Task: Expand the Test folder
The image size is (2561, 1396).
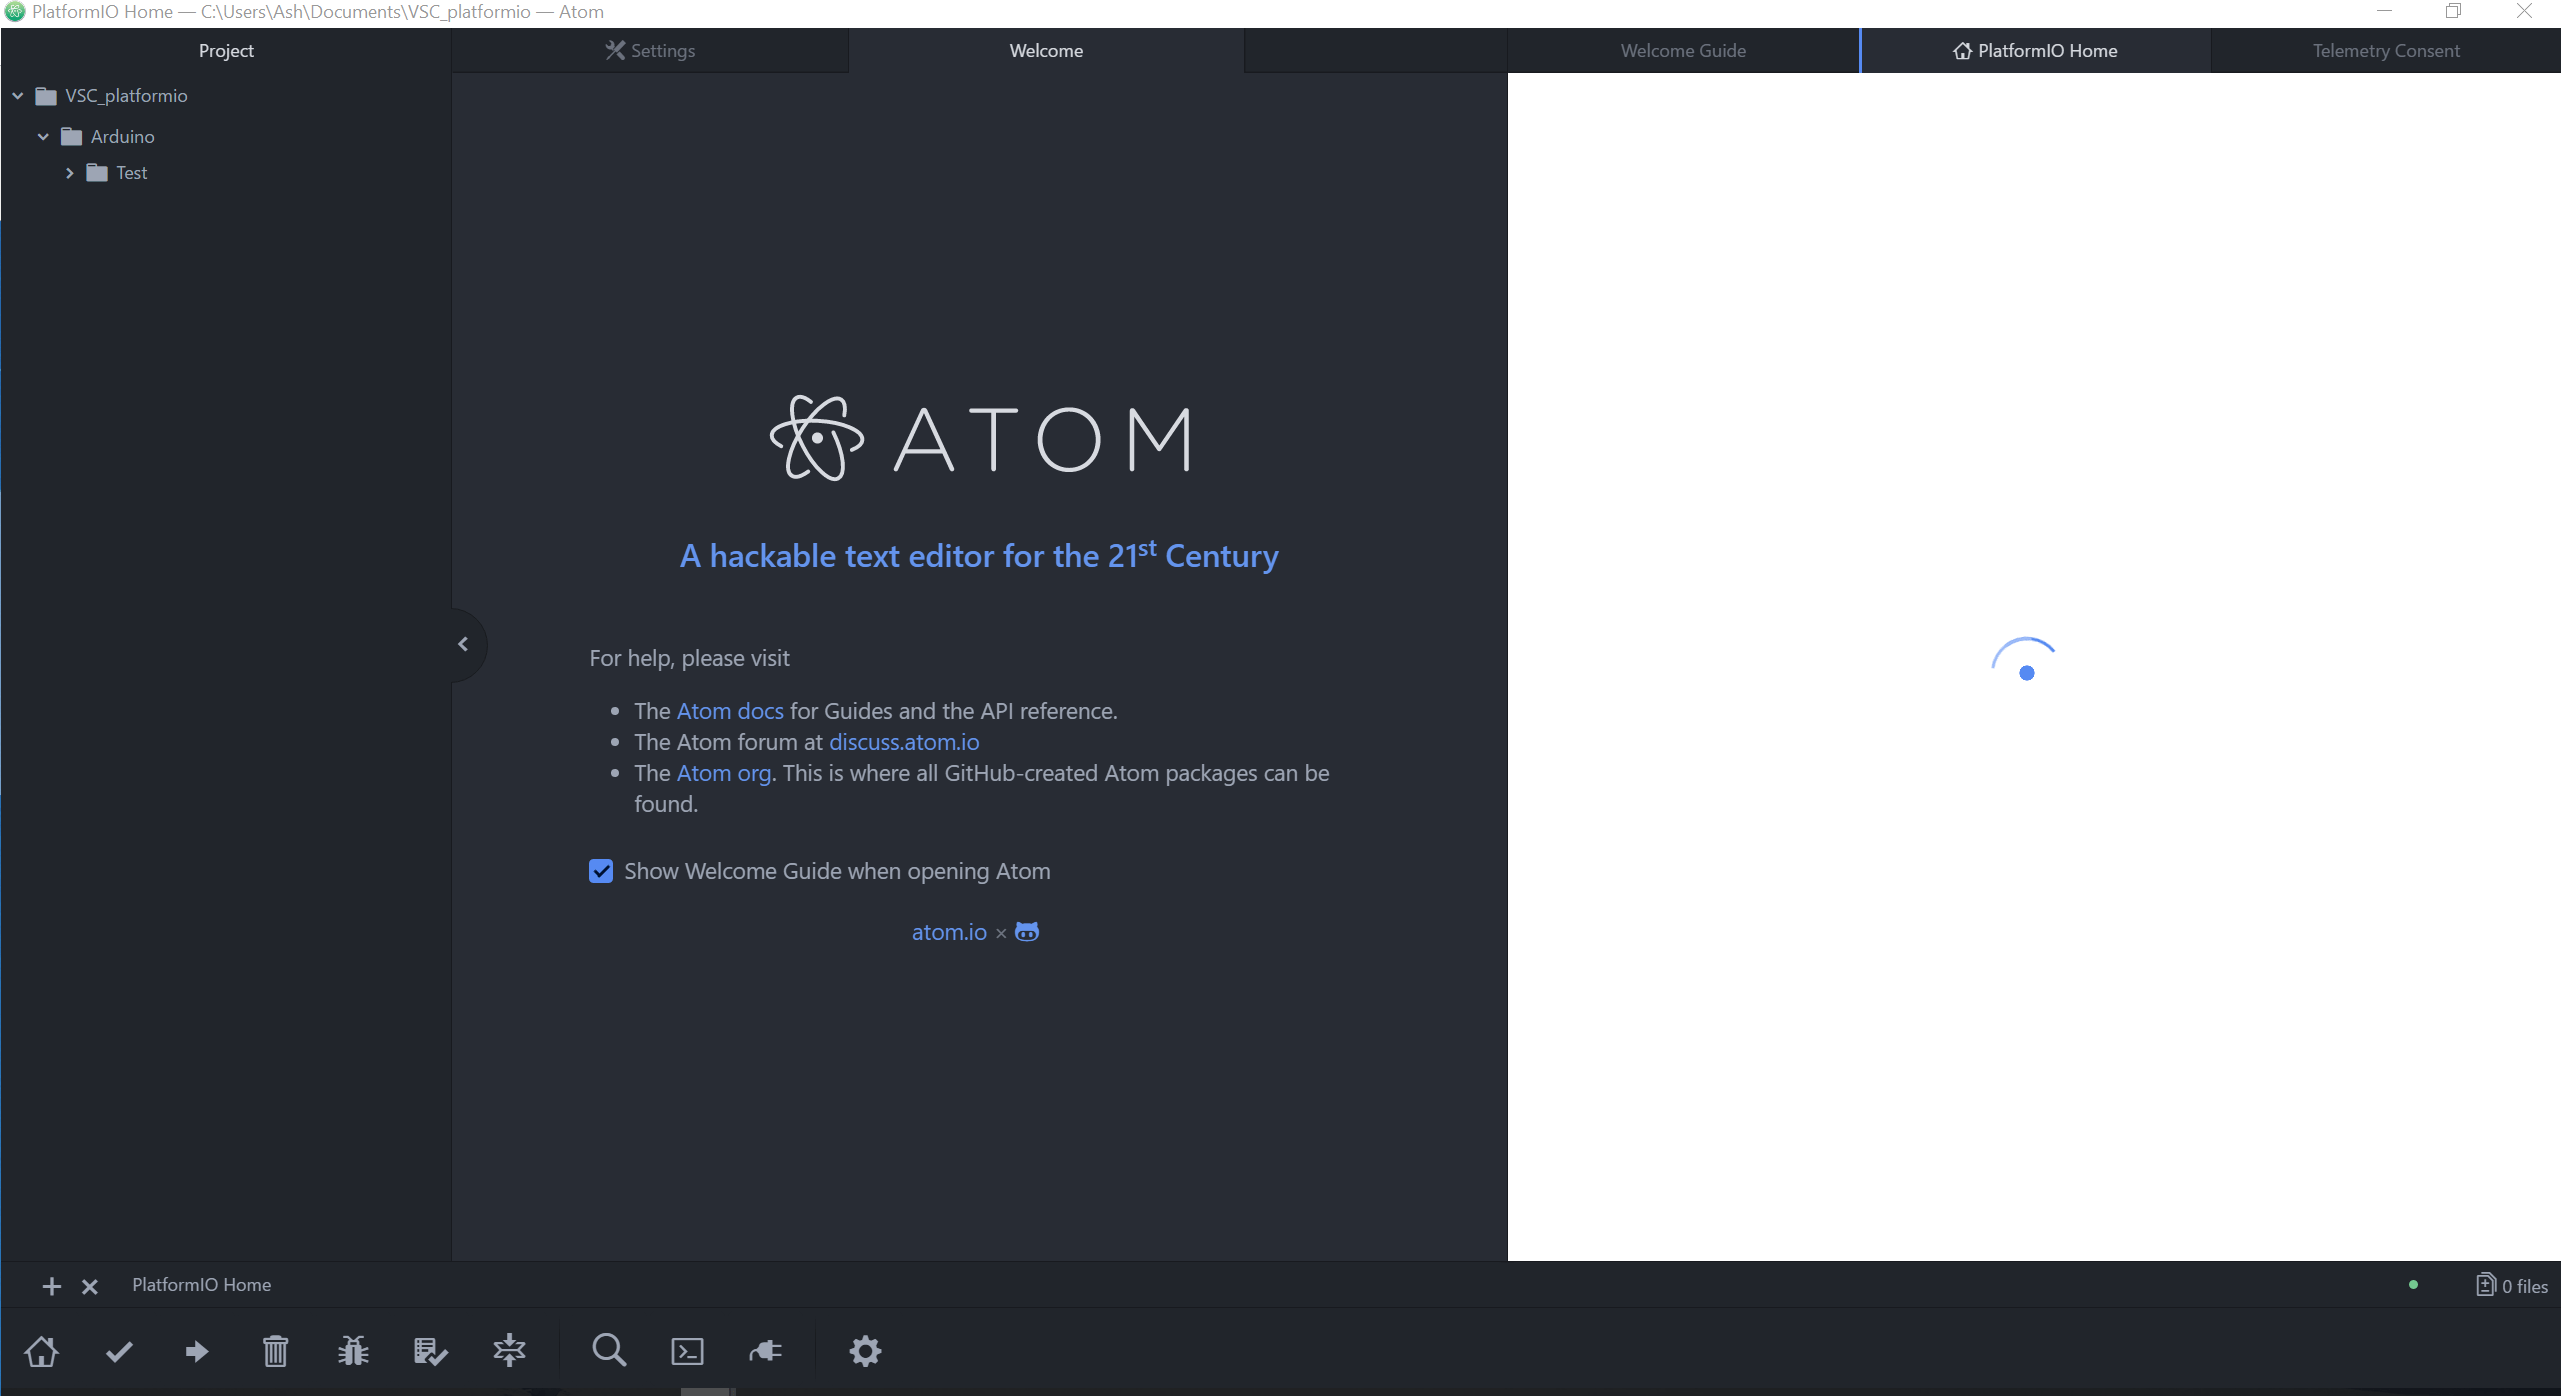Action: pos(69,173)
